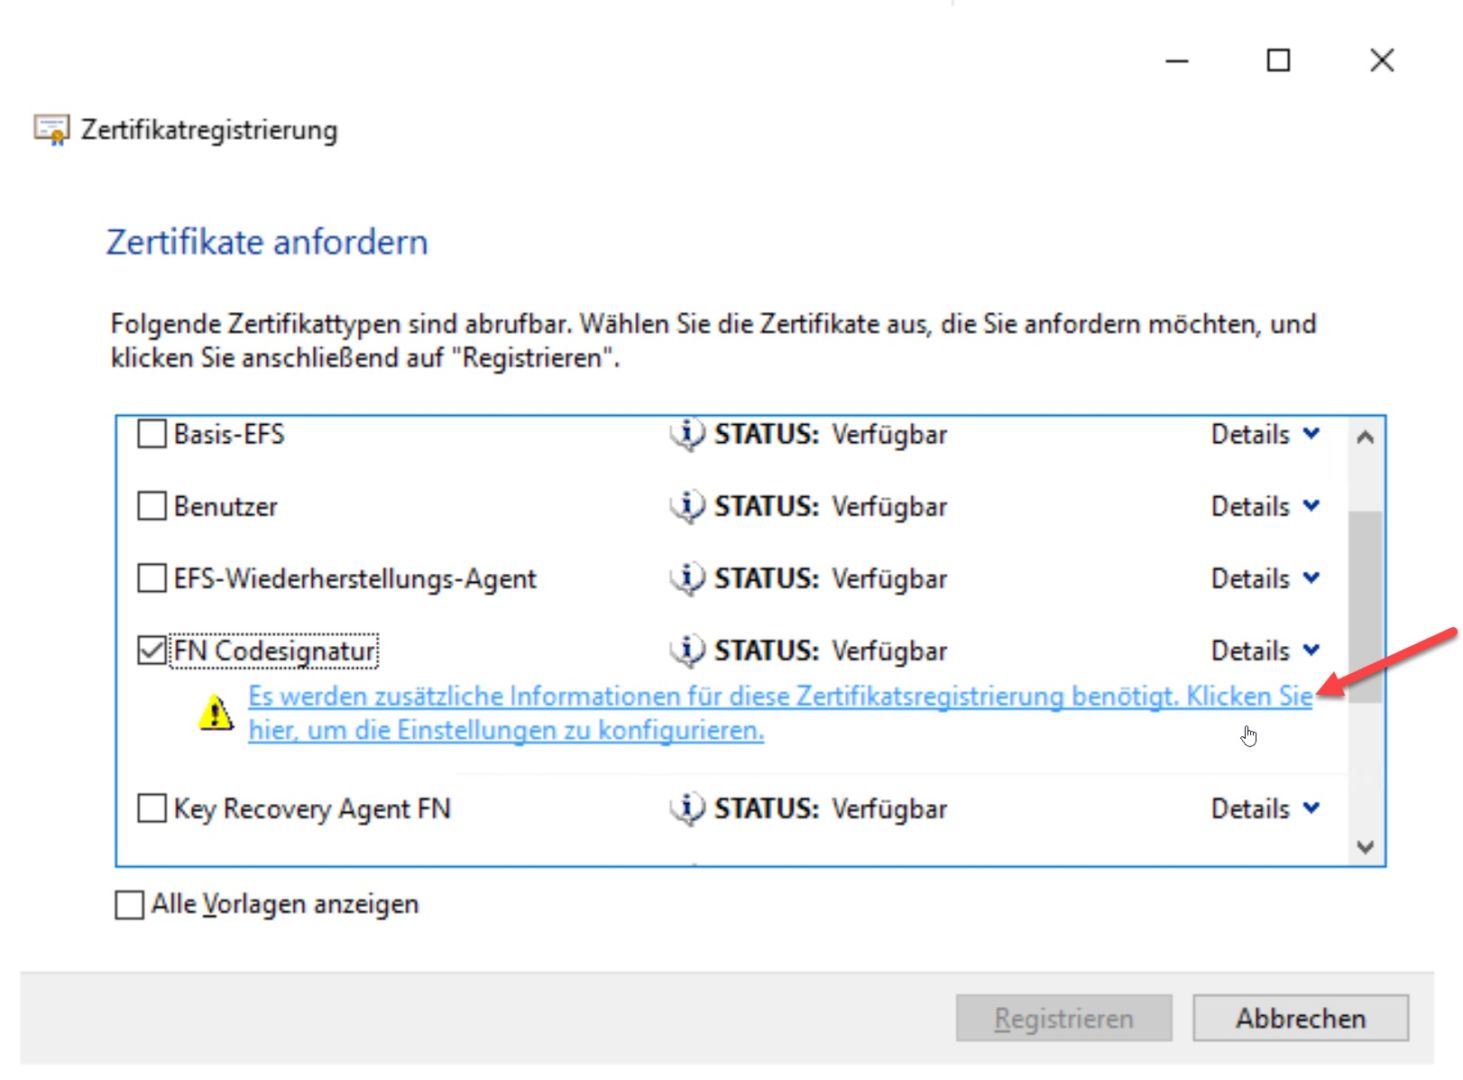Click the Benutzer label
The width and height of the screenshot is (1463, 1080).
click(x=226, y=507)
